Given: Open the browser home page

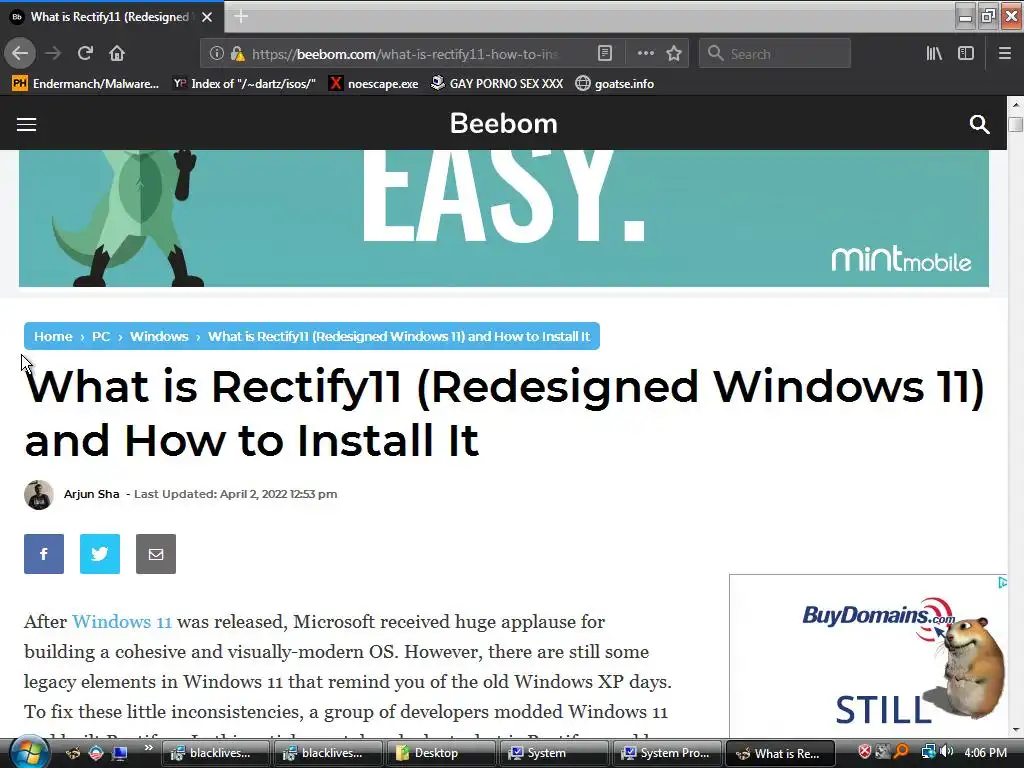Looking at the screenshot, I should pyautogui.click(x=117, y=53).
